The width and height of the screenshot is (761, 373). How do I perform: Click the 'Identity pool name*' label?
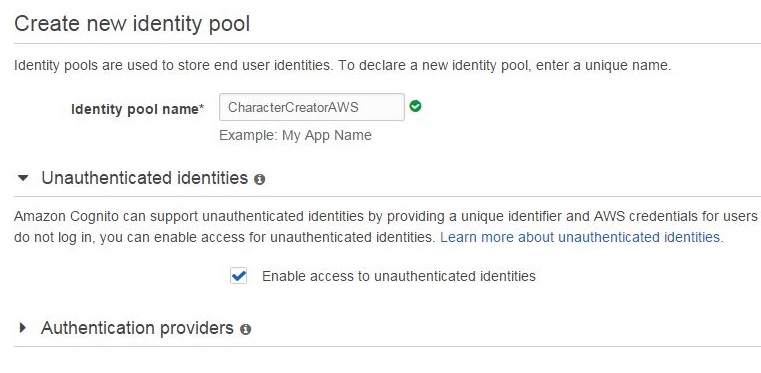tap(138, 109)
